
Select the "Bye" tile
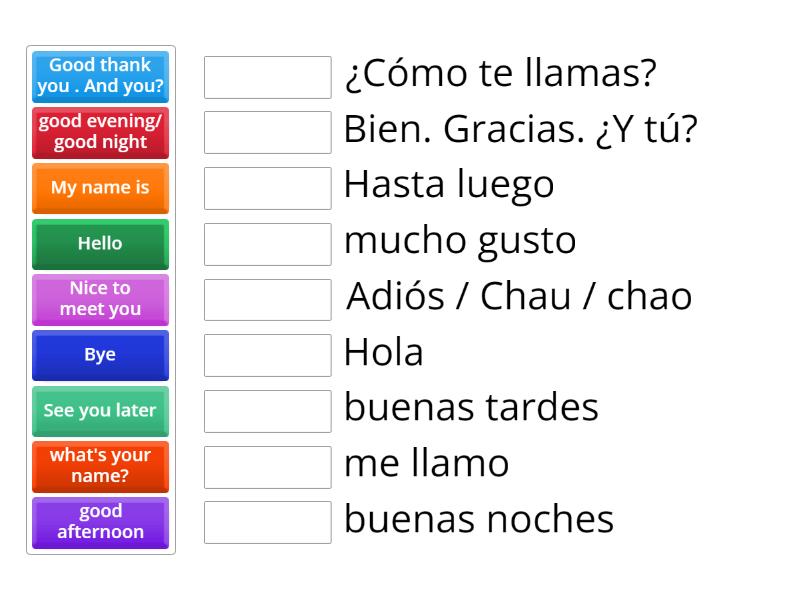[100, 355]
